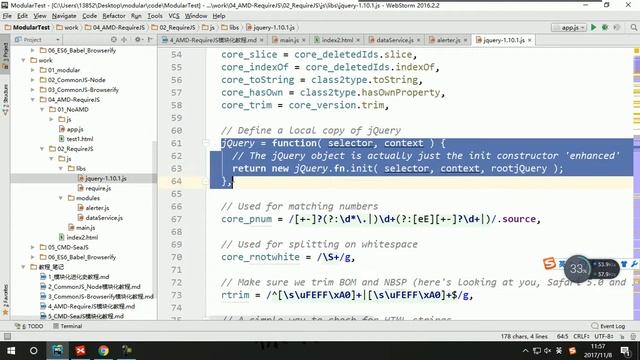Collapse the 02_RequireJS folder
The image size is (640, 360).
42,149
